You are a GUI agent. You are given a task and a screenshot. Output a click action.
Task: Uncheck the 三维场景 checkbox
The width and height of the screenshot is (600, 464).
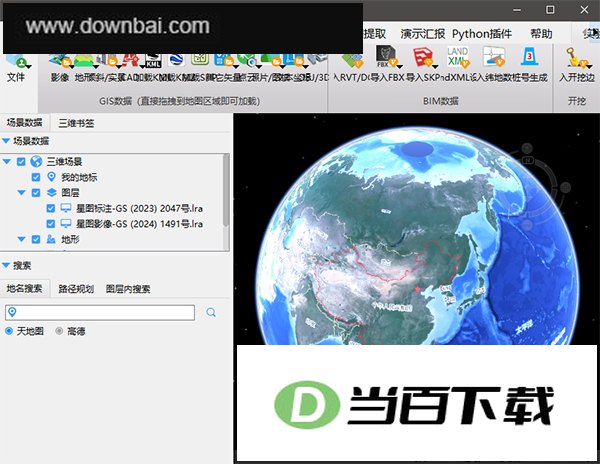21,161
